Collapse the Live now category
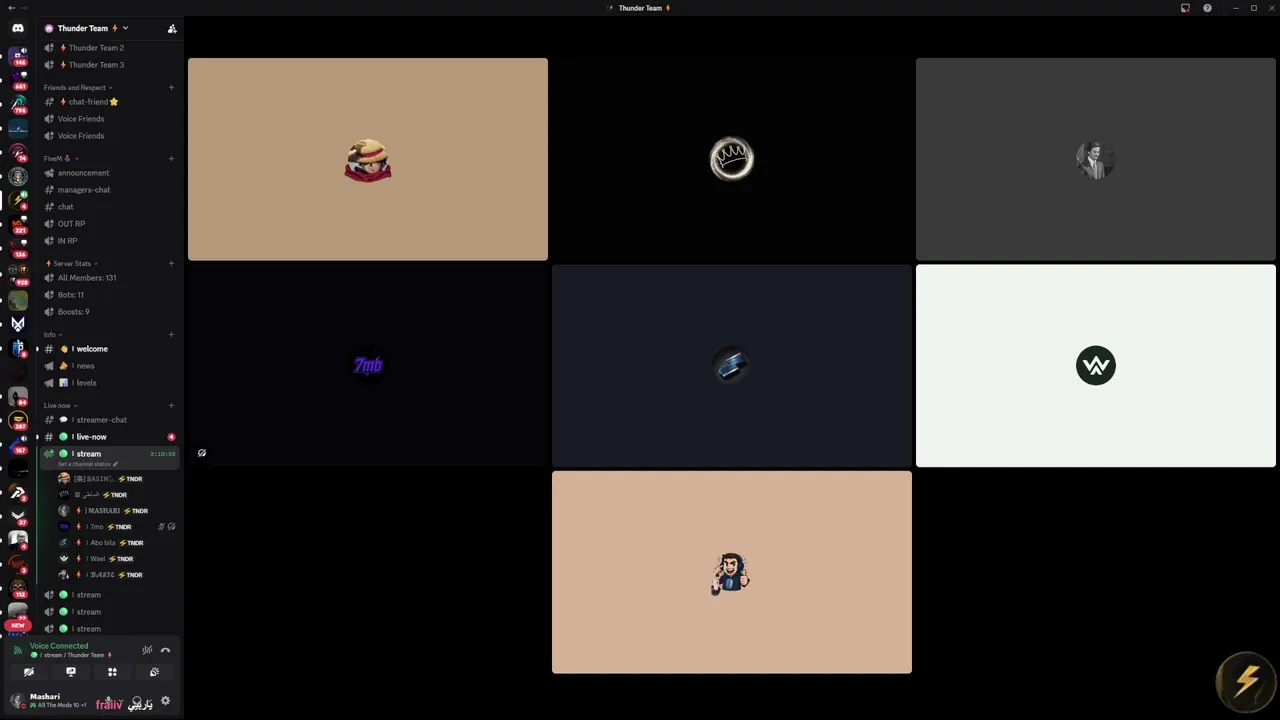 click(x=60, y=405)
